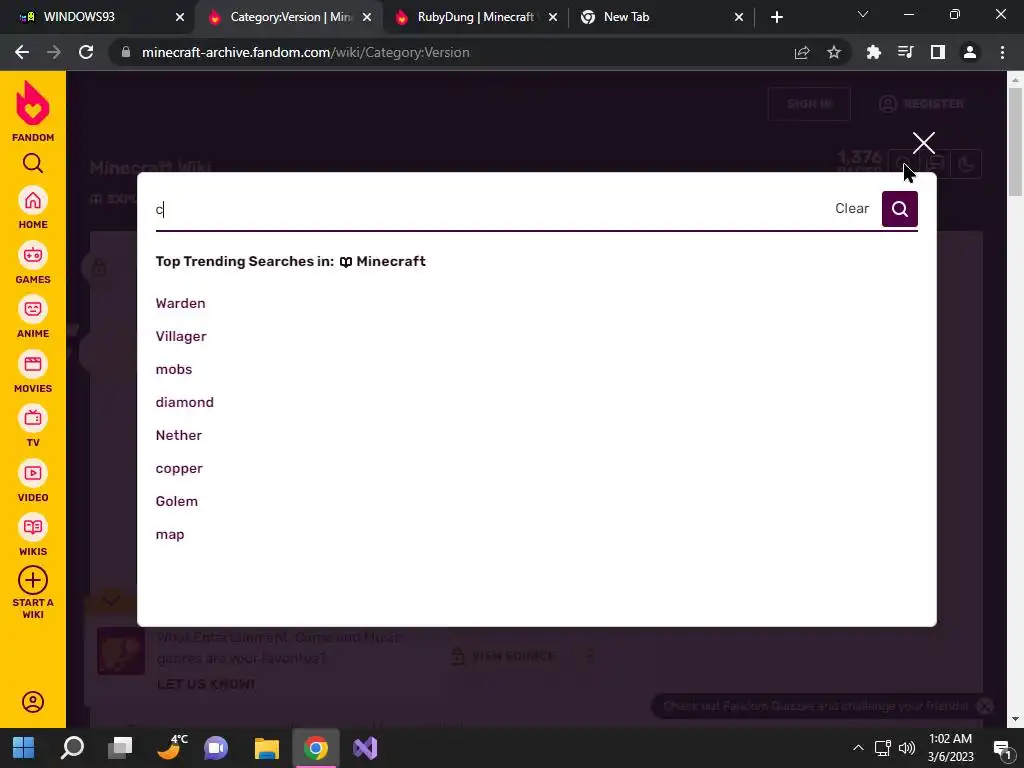Focus the search input field

tap(490, 209)
